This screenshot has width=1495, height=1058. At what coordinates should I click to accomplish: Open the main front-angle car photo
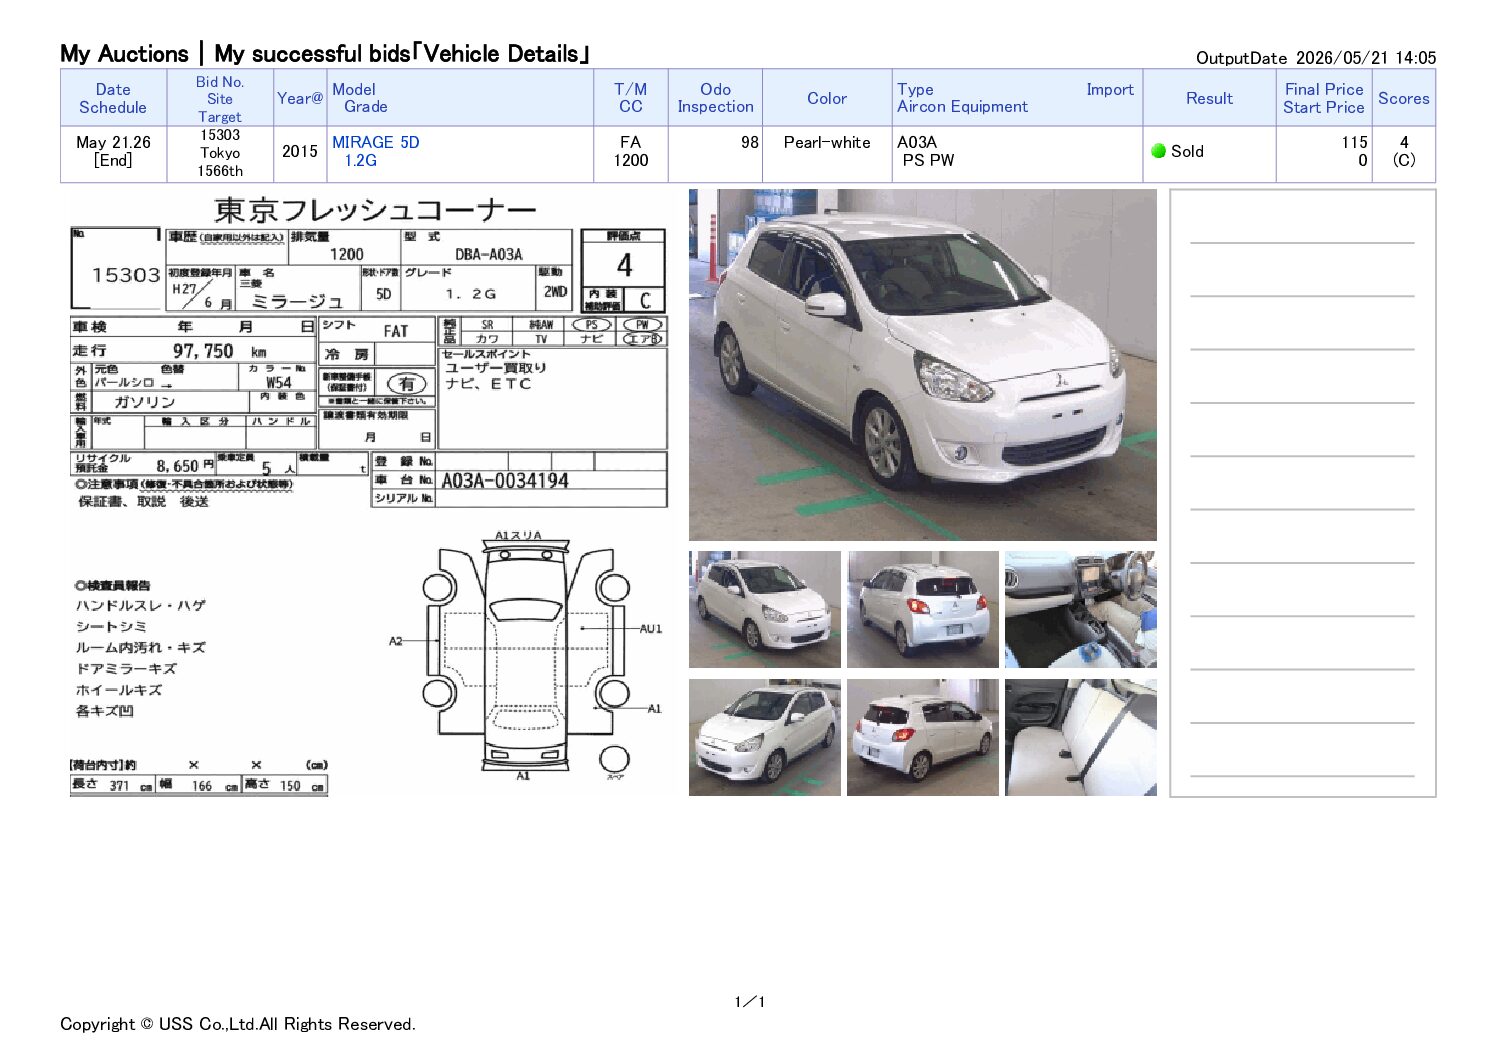922,365
